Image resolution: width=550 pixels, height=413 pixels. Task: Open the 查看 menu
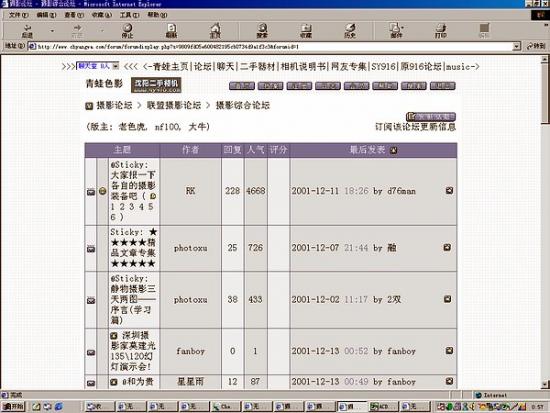(74, 15)
